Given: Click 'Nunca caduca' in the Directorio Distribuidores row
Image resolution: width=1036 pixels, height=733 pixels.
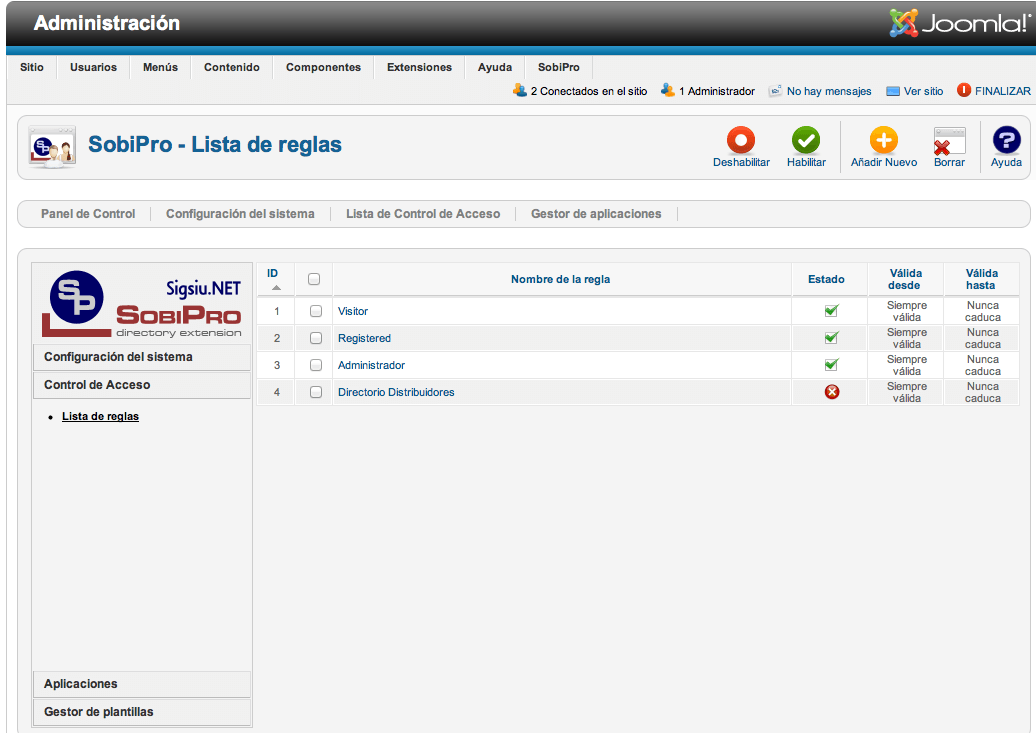Looking at the screenshot, I should 982,393.
